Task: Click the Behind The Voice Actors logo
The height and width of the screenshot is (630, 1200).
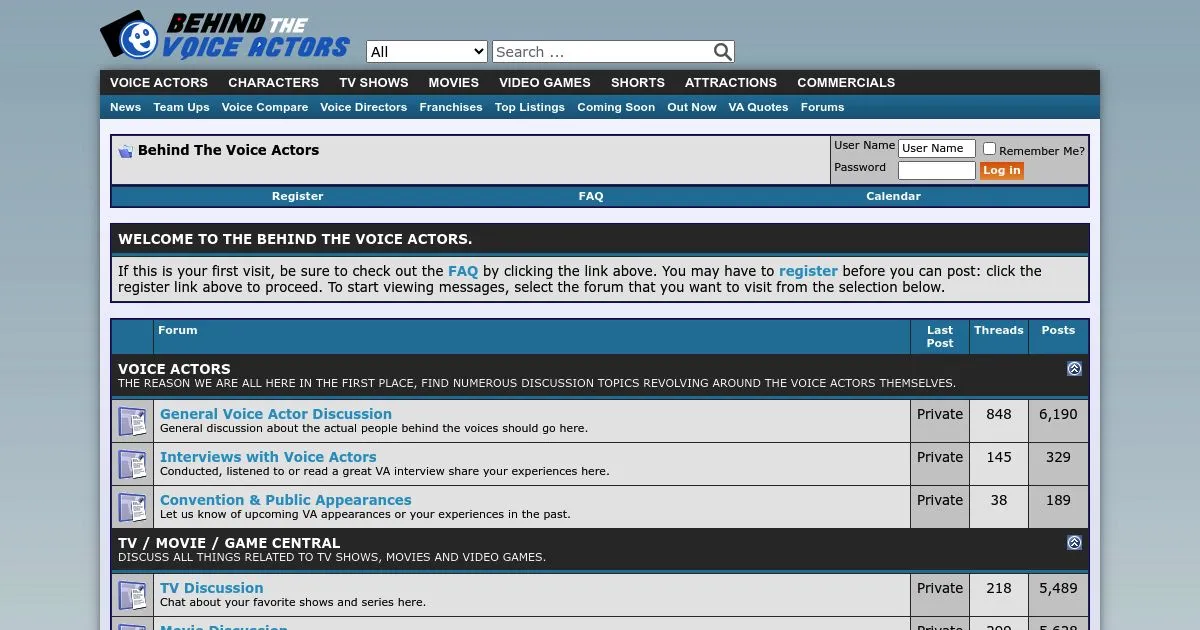Action: coord(225,35)
